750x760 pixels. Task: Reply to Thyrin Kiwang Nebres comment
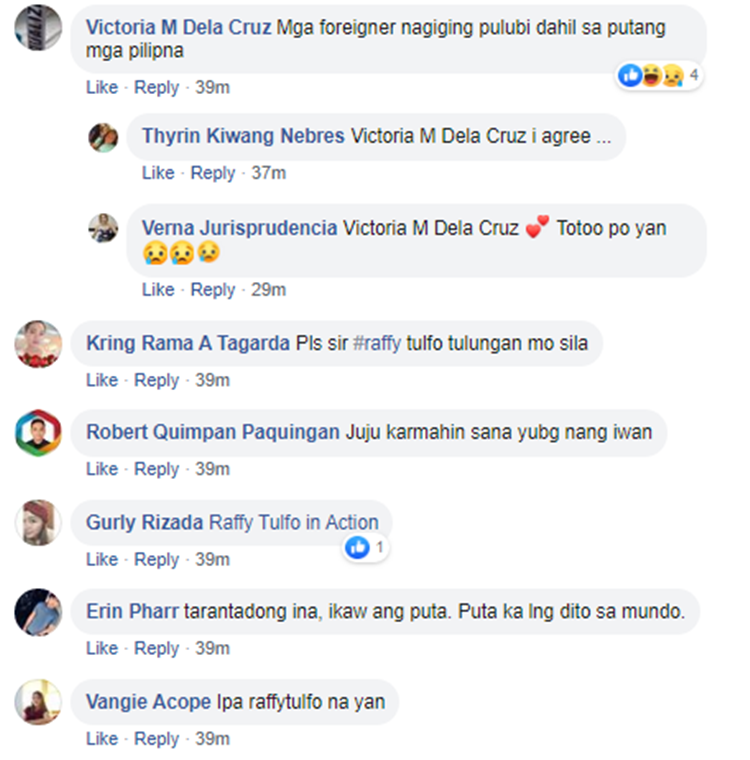[x=212, y=173]
